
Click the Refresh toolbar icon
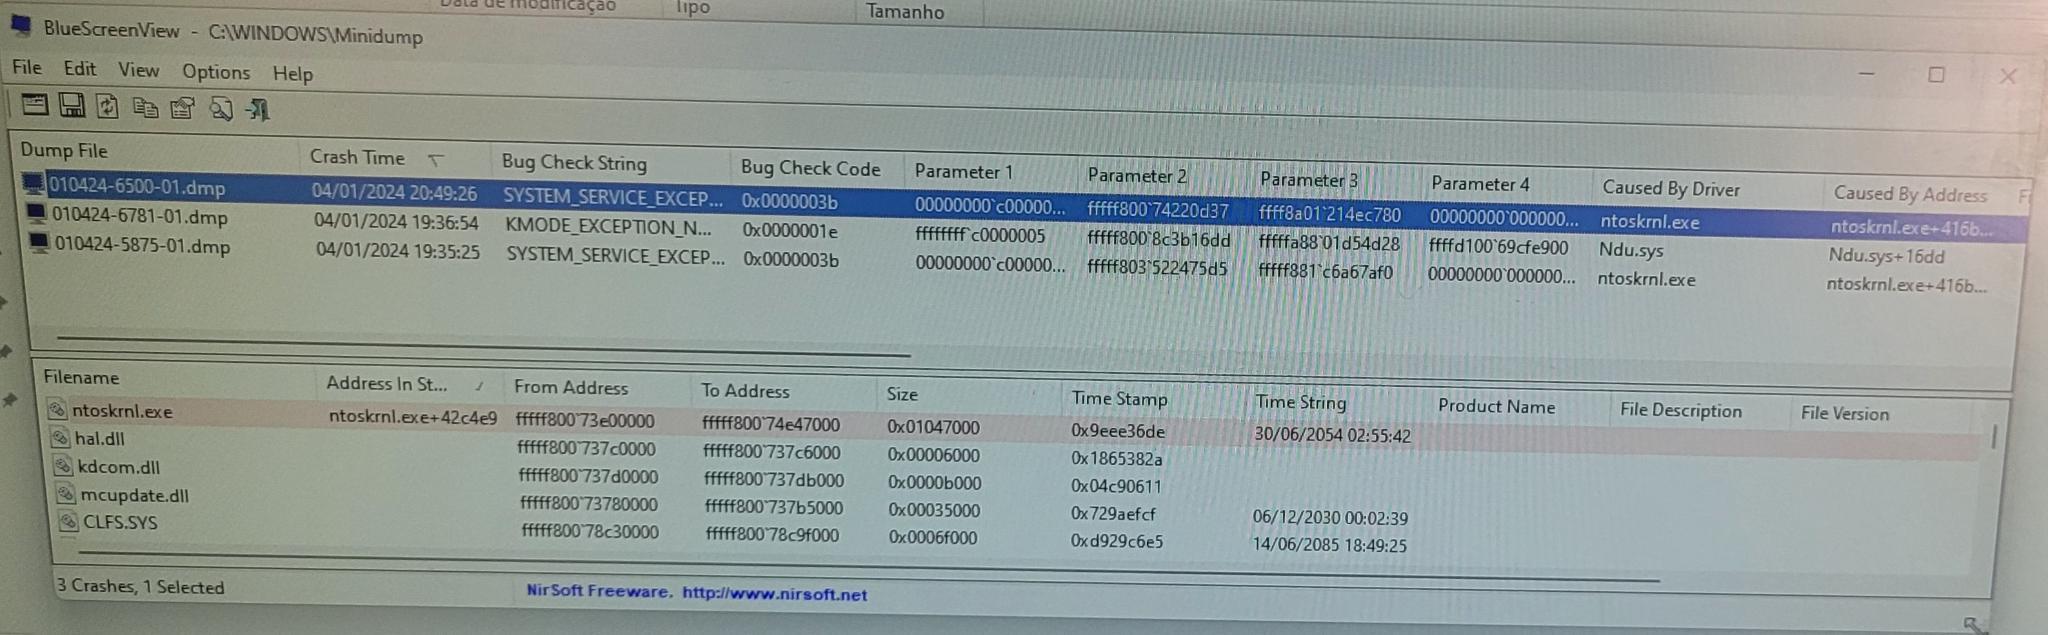(x=108, y=106)
